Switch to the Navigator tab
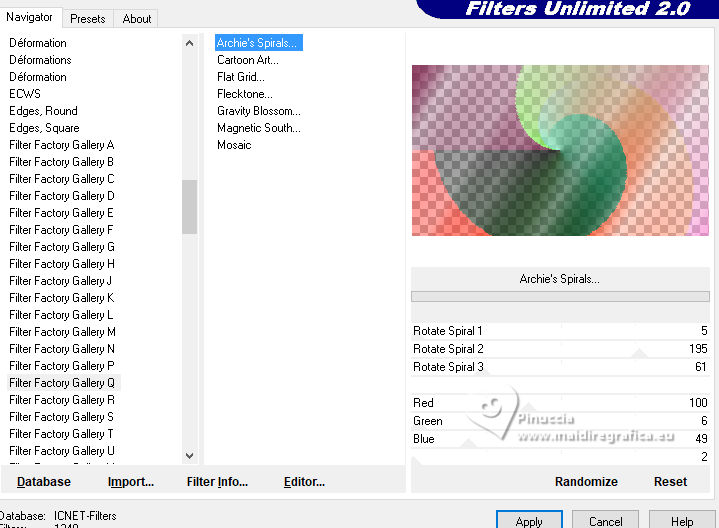This screenshot has height=528, width=719. [x=30, y=18]
